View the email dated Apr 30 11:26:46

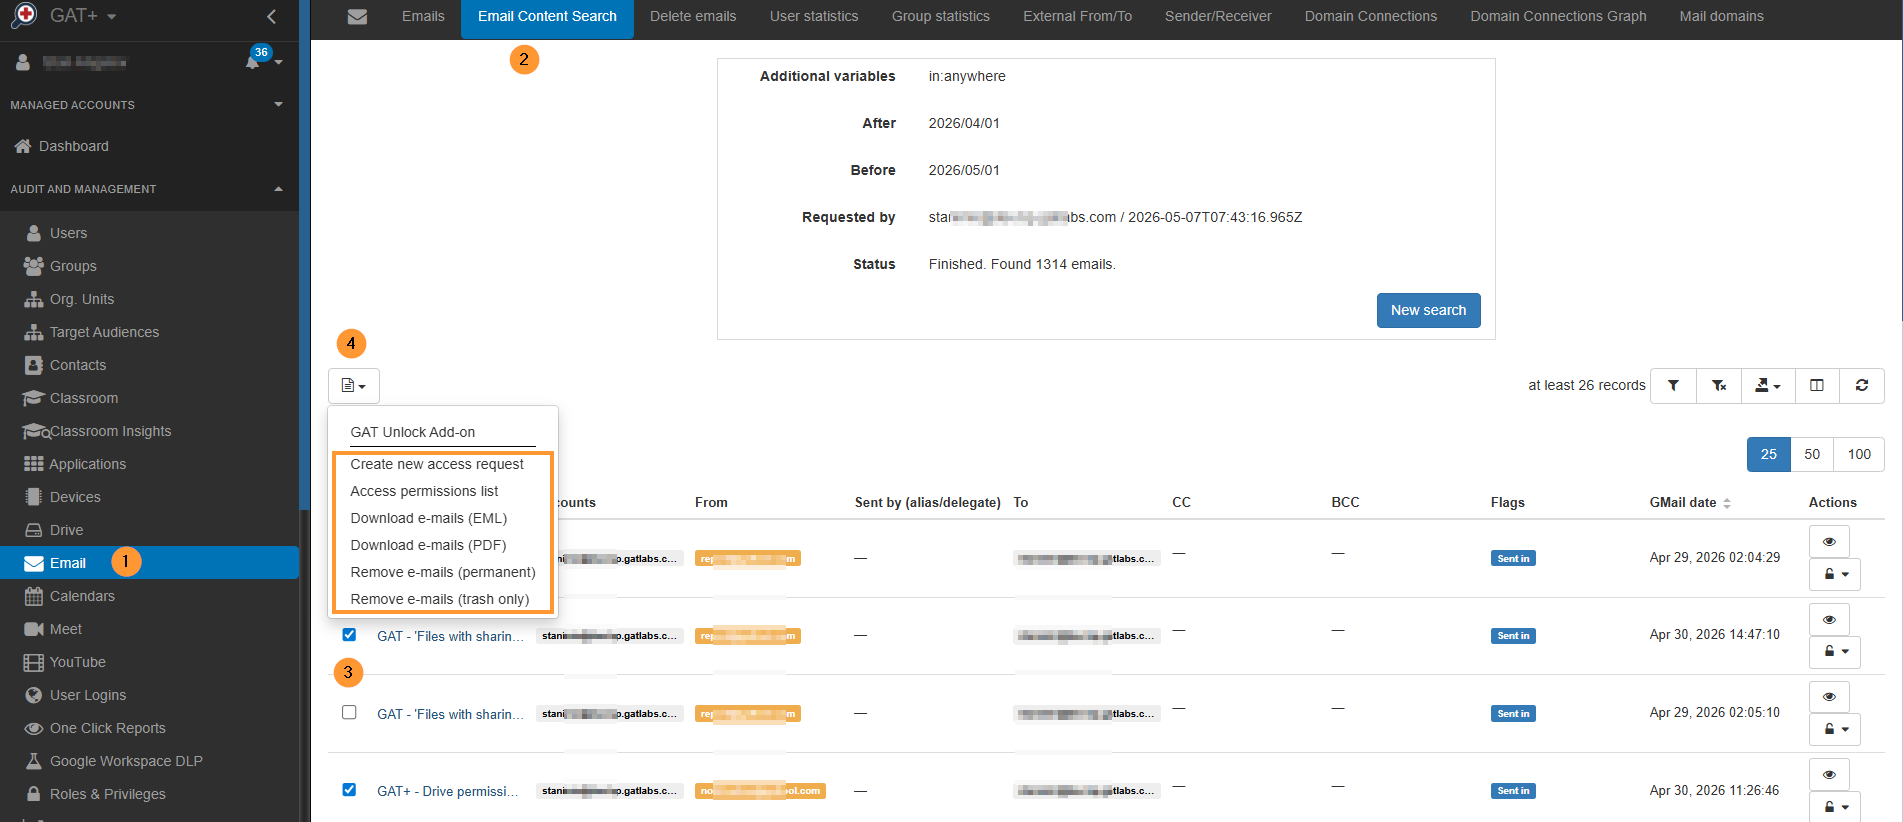[x=1829, y=775]
